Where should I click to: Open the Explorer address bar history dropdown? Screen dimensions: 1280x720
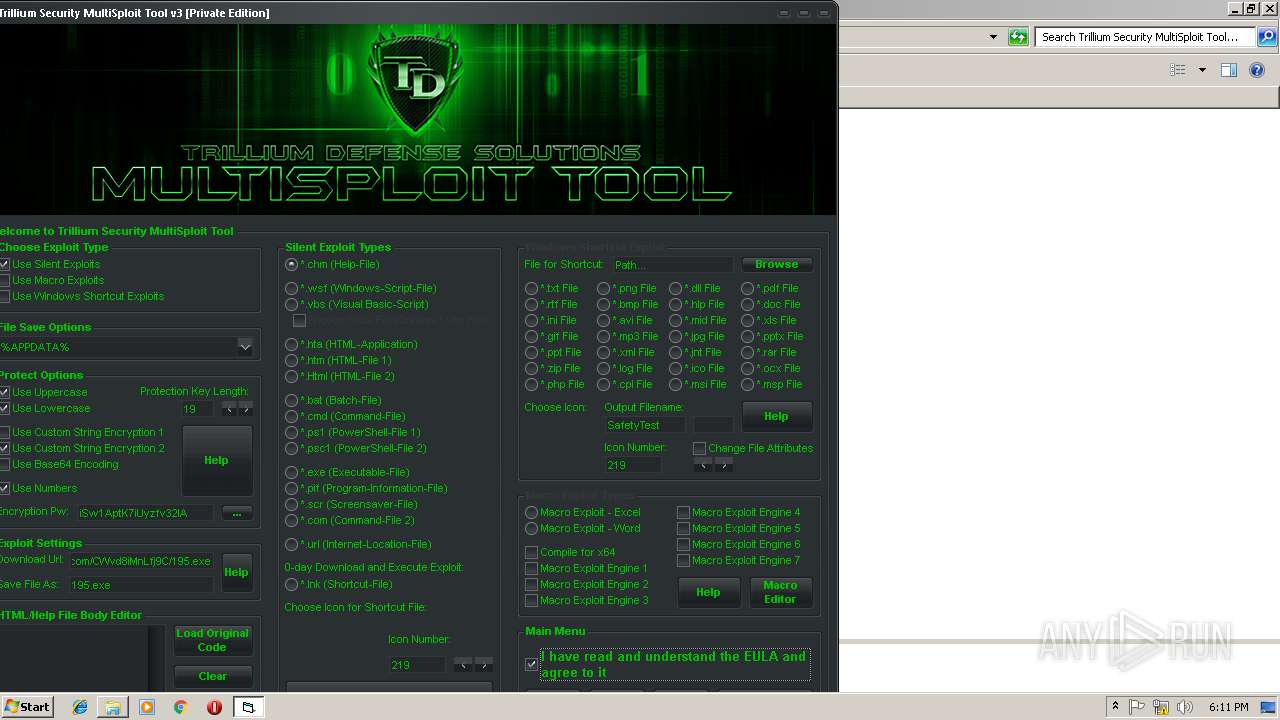(993, 37)
